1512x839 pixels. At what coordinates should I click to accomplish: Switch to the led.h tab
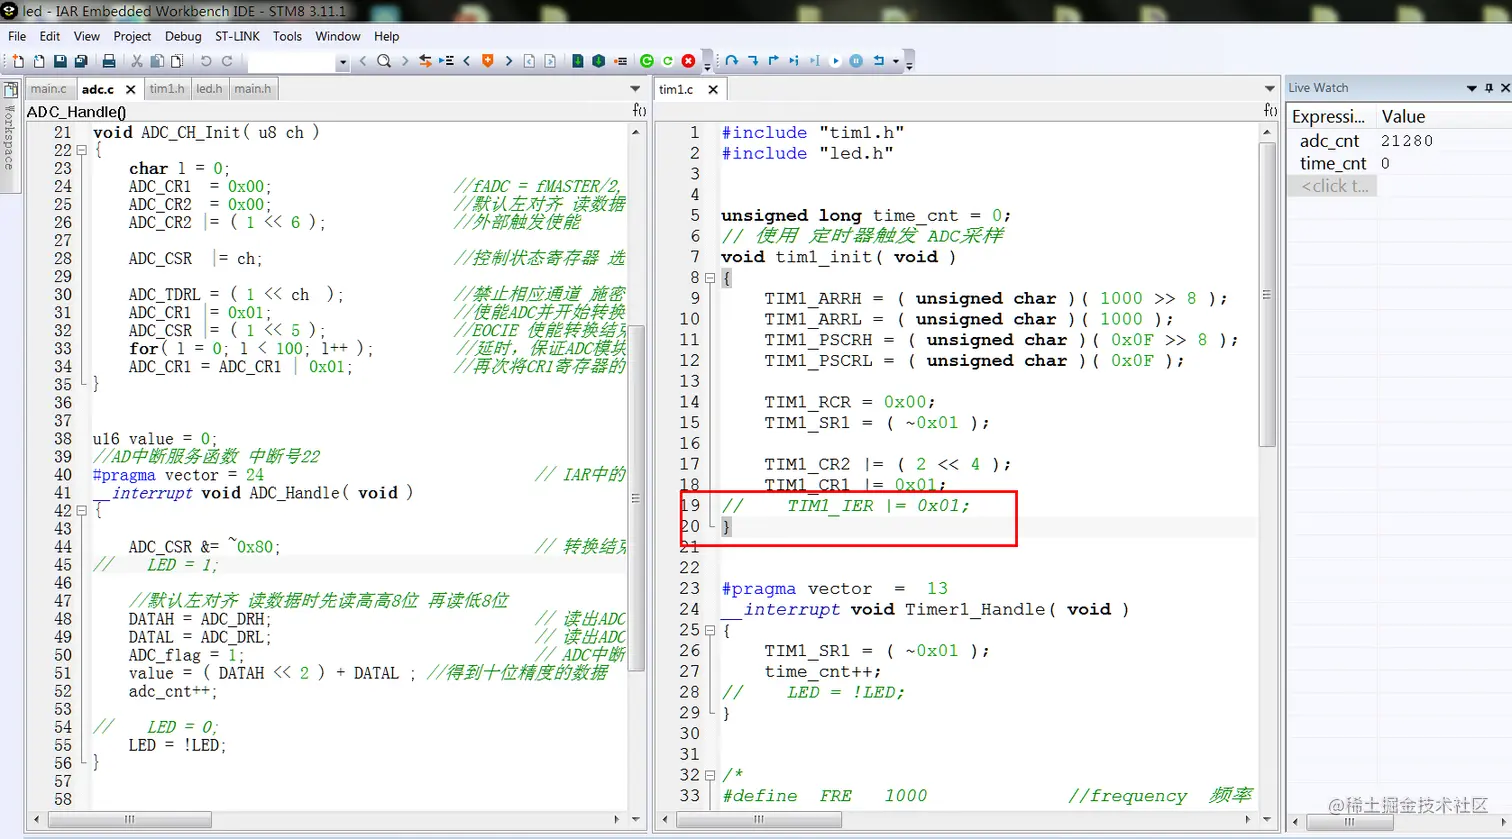point(209,89)
